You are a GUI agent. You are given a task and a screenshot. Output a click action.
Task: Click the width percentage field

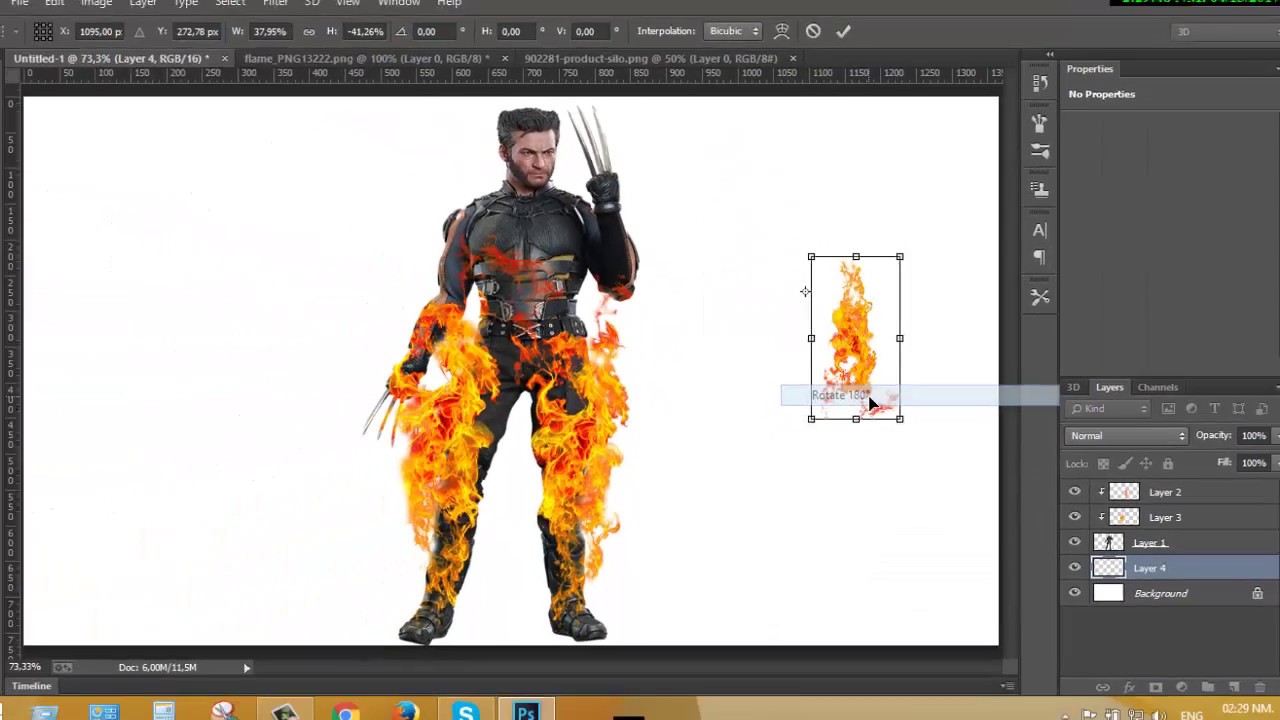[271, 31]
